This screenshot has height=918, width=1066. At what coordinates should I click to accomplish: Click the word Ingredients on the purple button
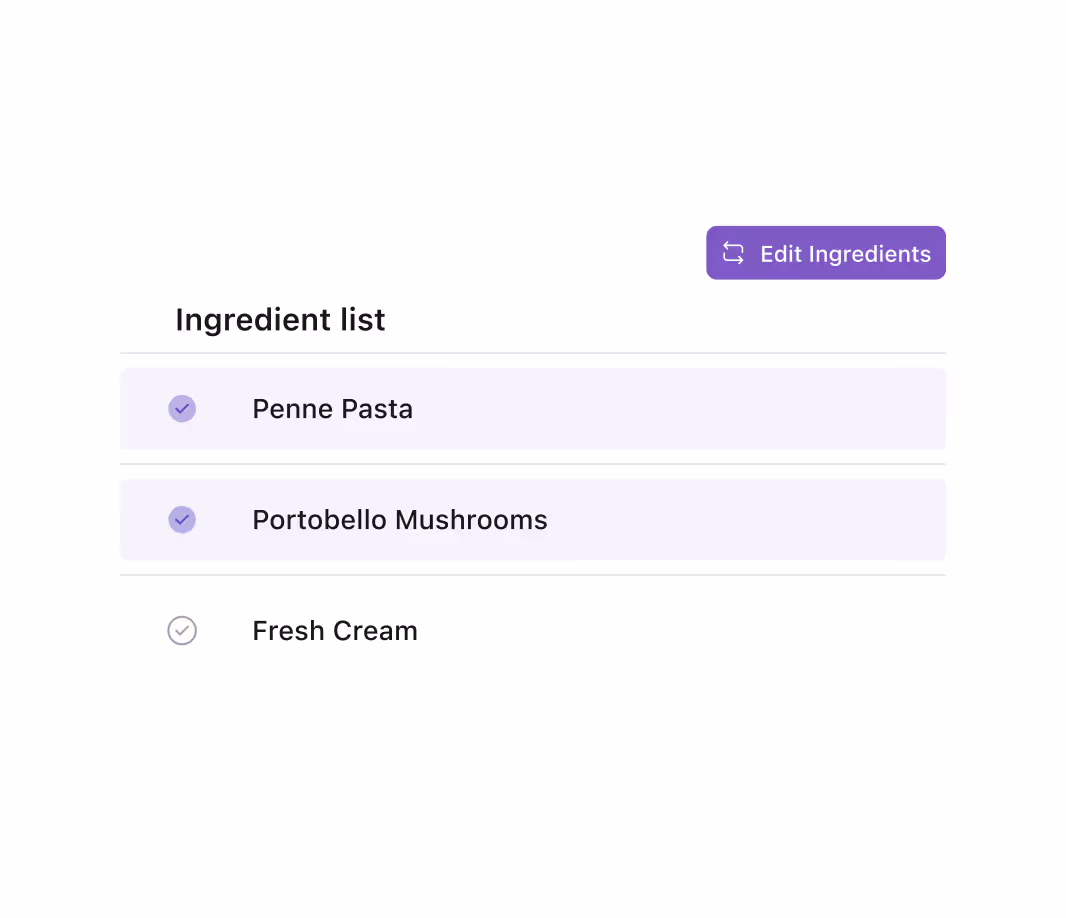click(x=870, y=254)
